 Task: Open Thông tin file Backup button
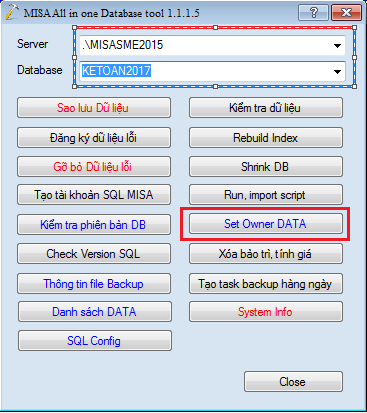(x=94, y=284)
